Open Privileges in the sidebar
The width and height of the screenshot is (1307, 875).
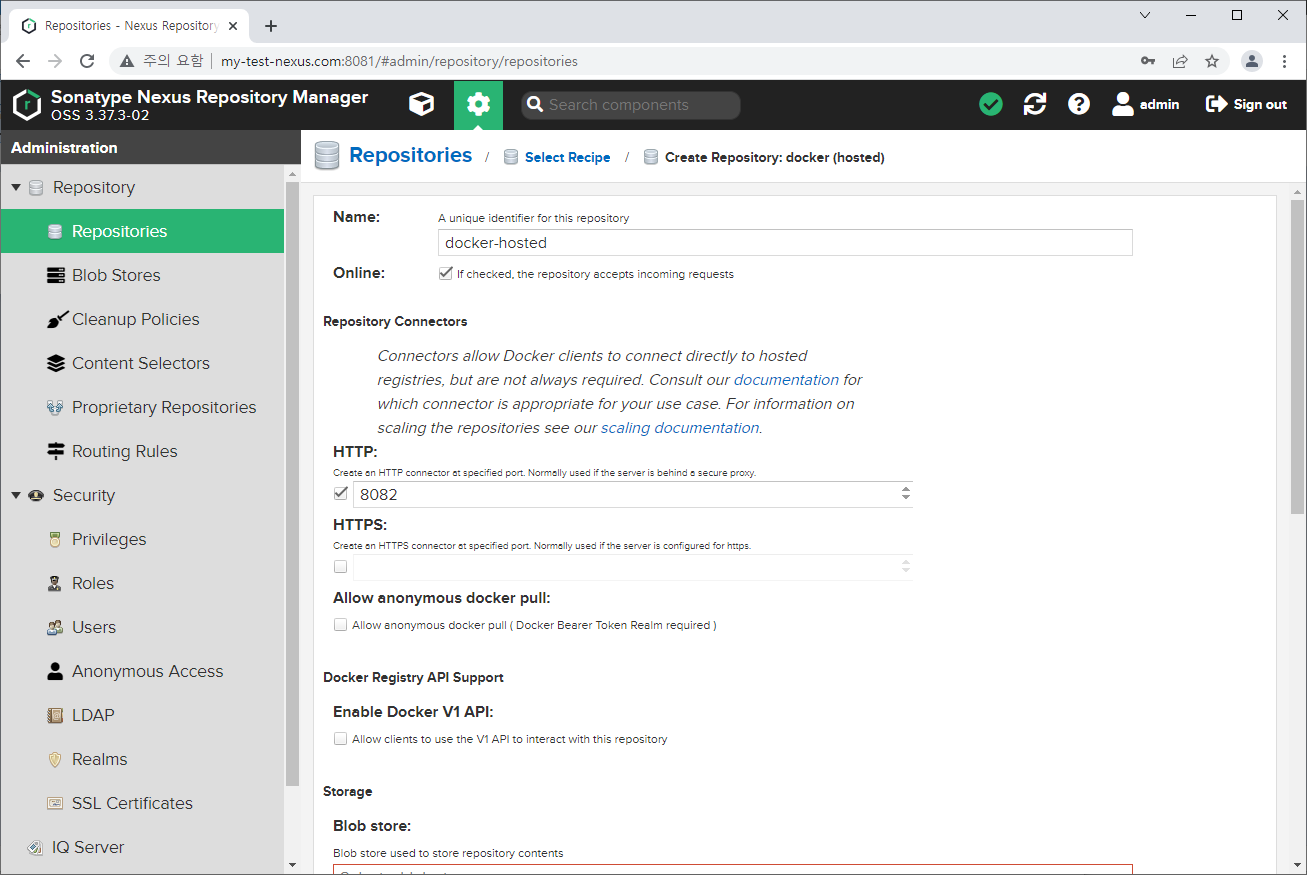[x=142, y=539]
